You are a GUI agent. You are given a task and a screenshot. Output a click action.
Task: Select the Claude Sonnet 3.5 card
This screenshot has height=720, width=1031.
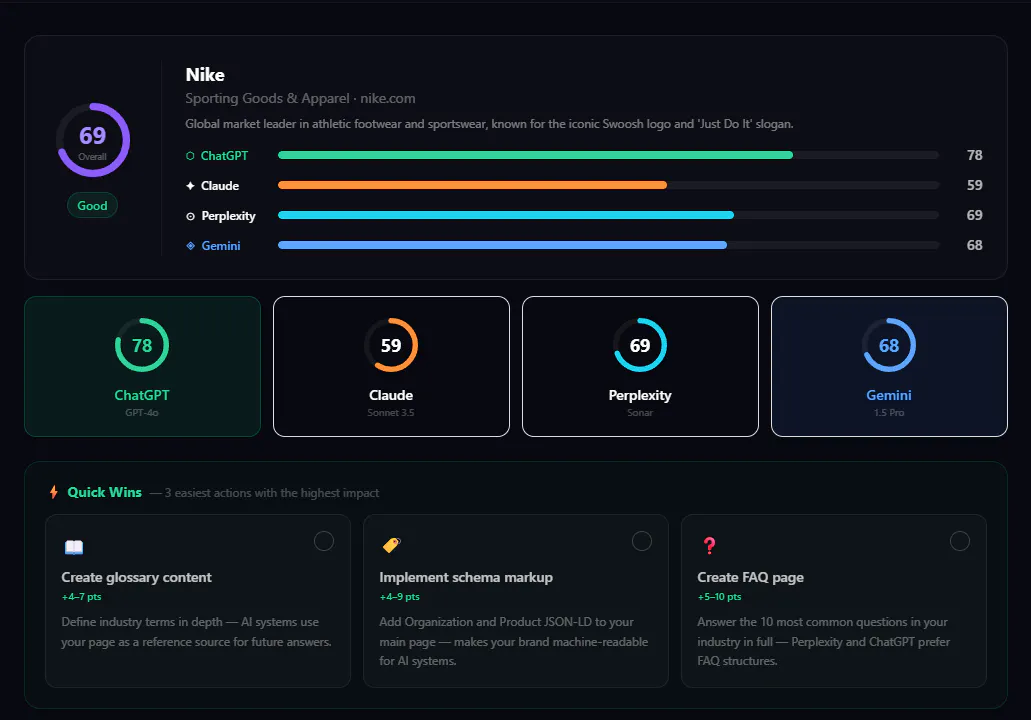pos(391,366)
